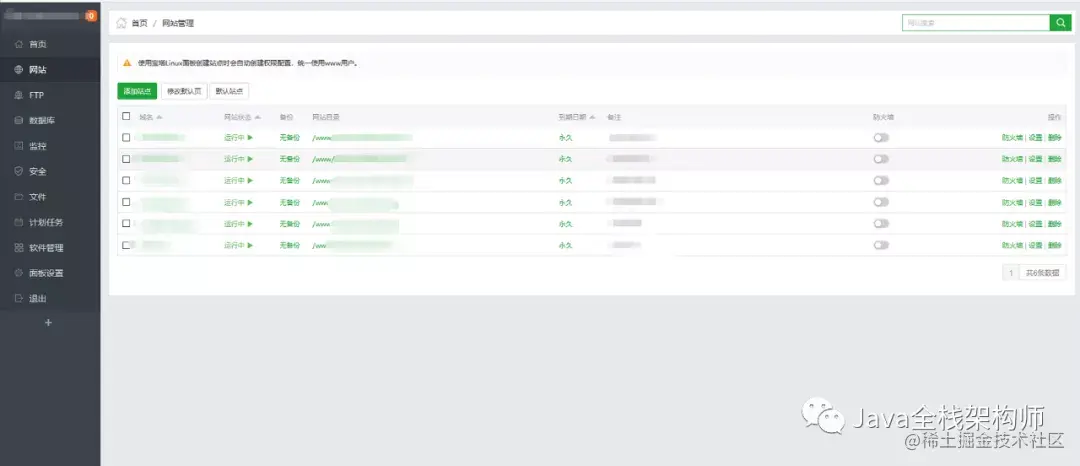
Task: Tick the checkbox of the second site row
Action: [x=126, y=159]
